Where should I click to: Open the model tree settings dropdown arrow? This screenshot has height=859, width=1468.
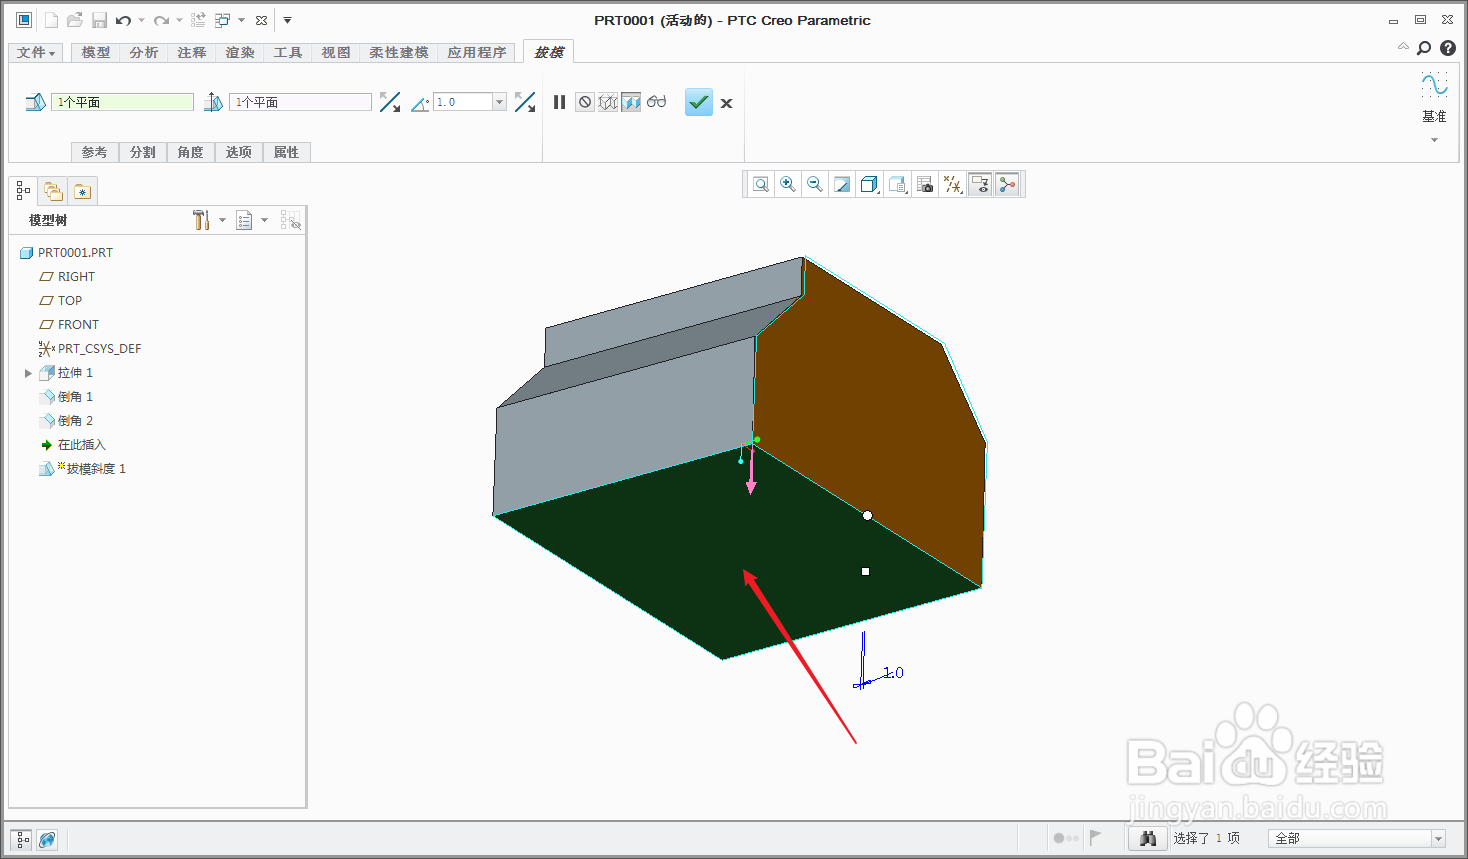pyautogui.click(x=222, y=220)
